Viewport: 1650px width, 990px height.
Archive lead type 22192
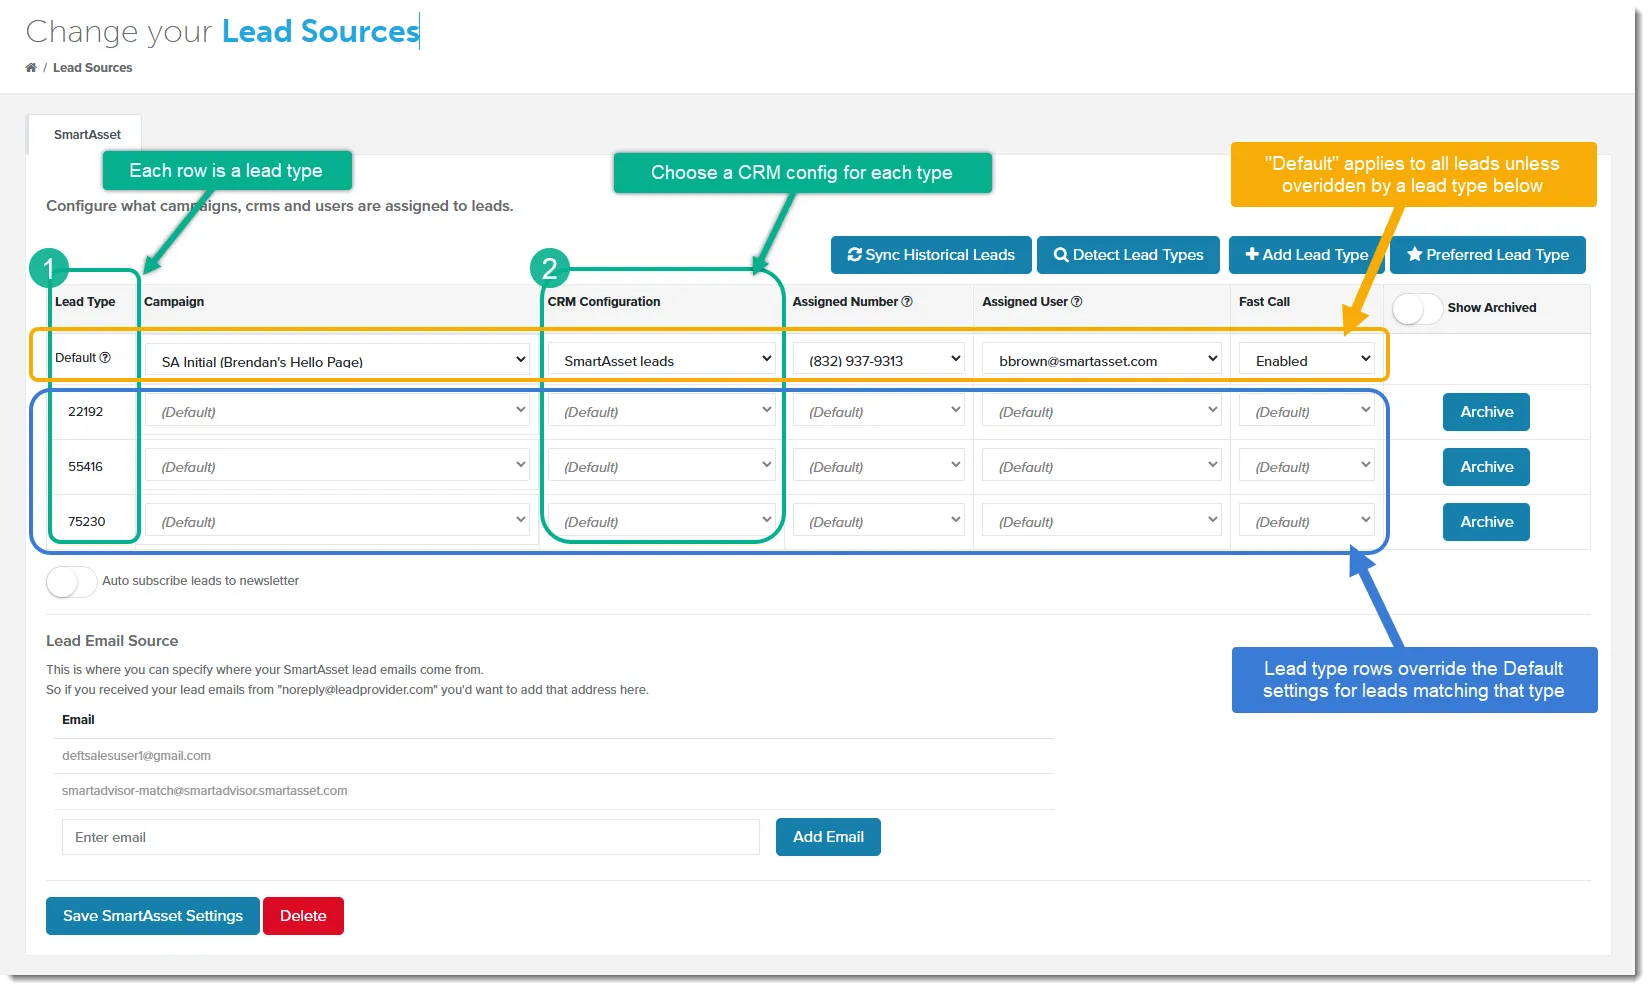point(1486,412)
